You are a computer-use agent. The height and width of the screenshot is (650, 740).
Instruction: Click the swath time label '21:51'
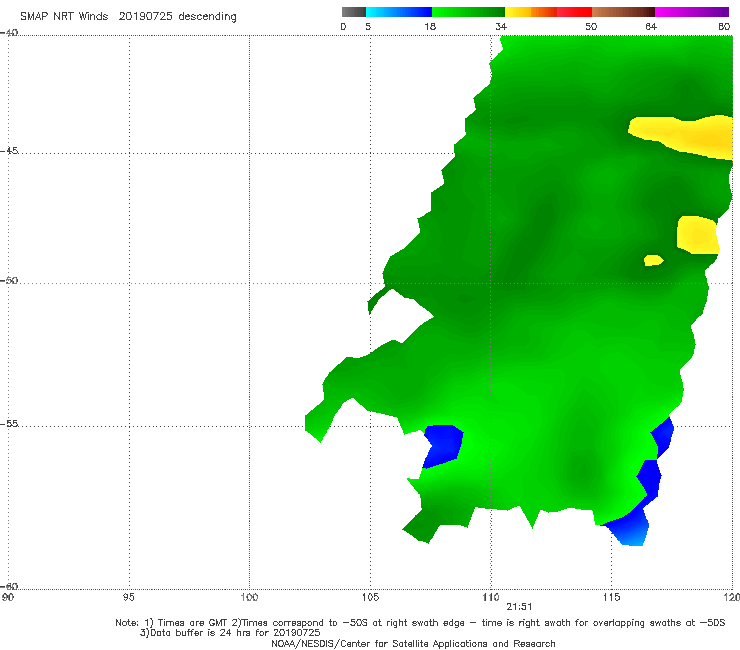tap(519, 607)
